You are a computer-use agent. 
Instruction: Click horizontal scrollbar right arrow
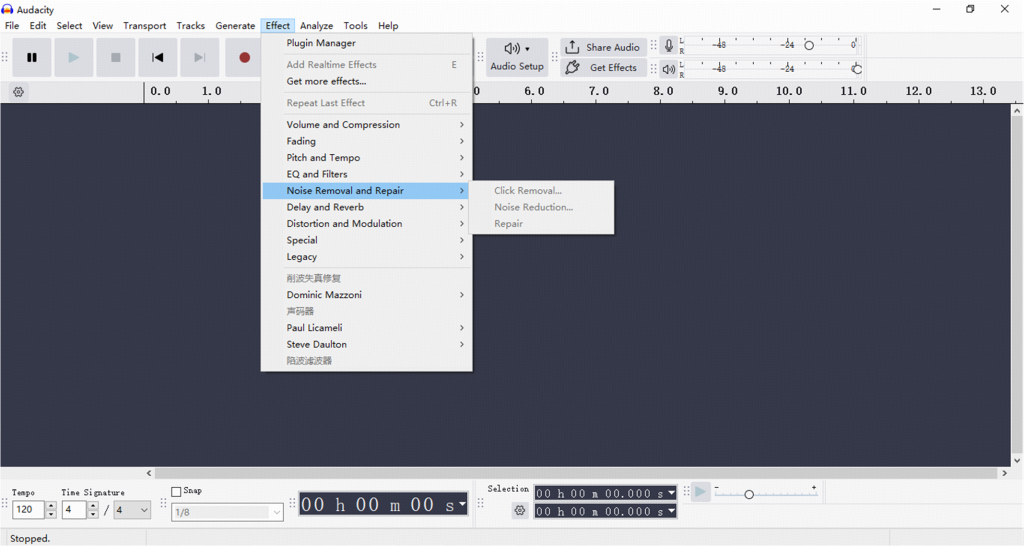click(x=1004, y=473)
